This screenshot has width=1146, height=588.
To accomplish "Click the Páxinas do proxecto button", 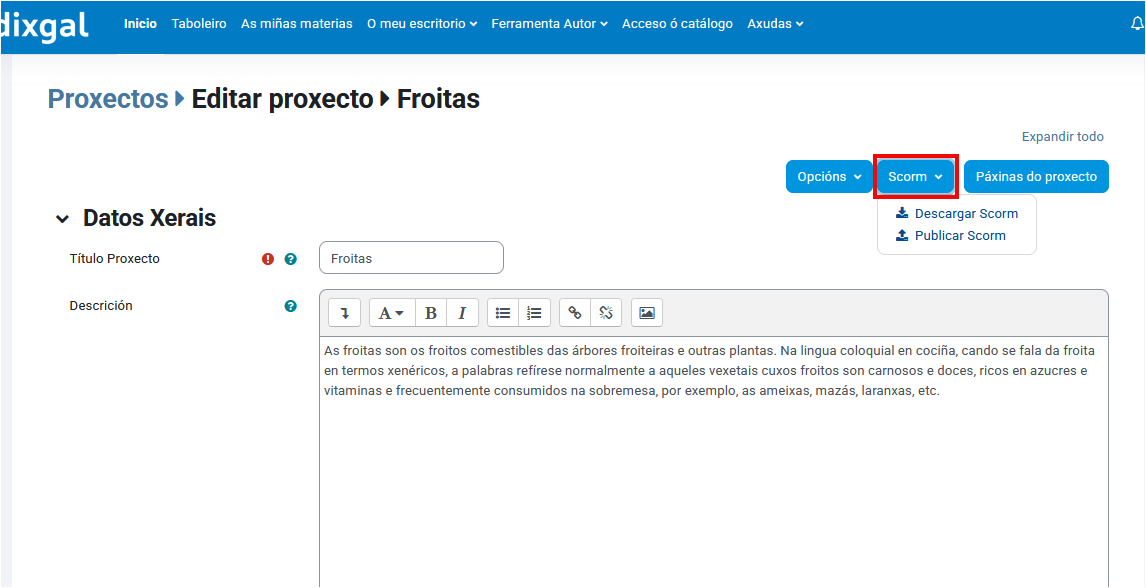I will pos(1036,177).
